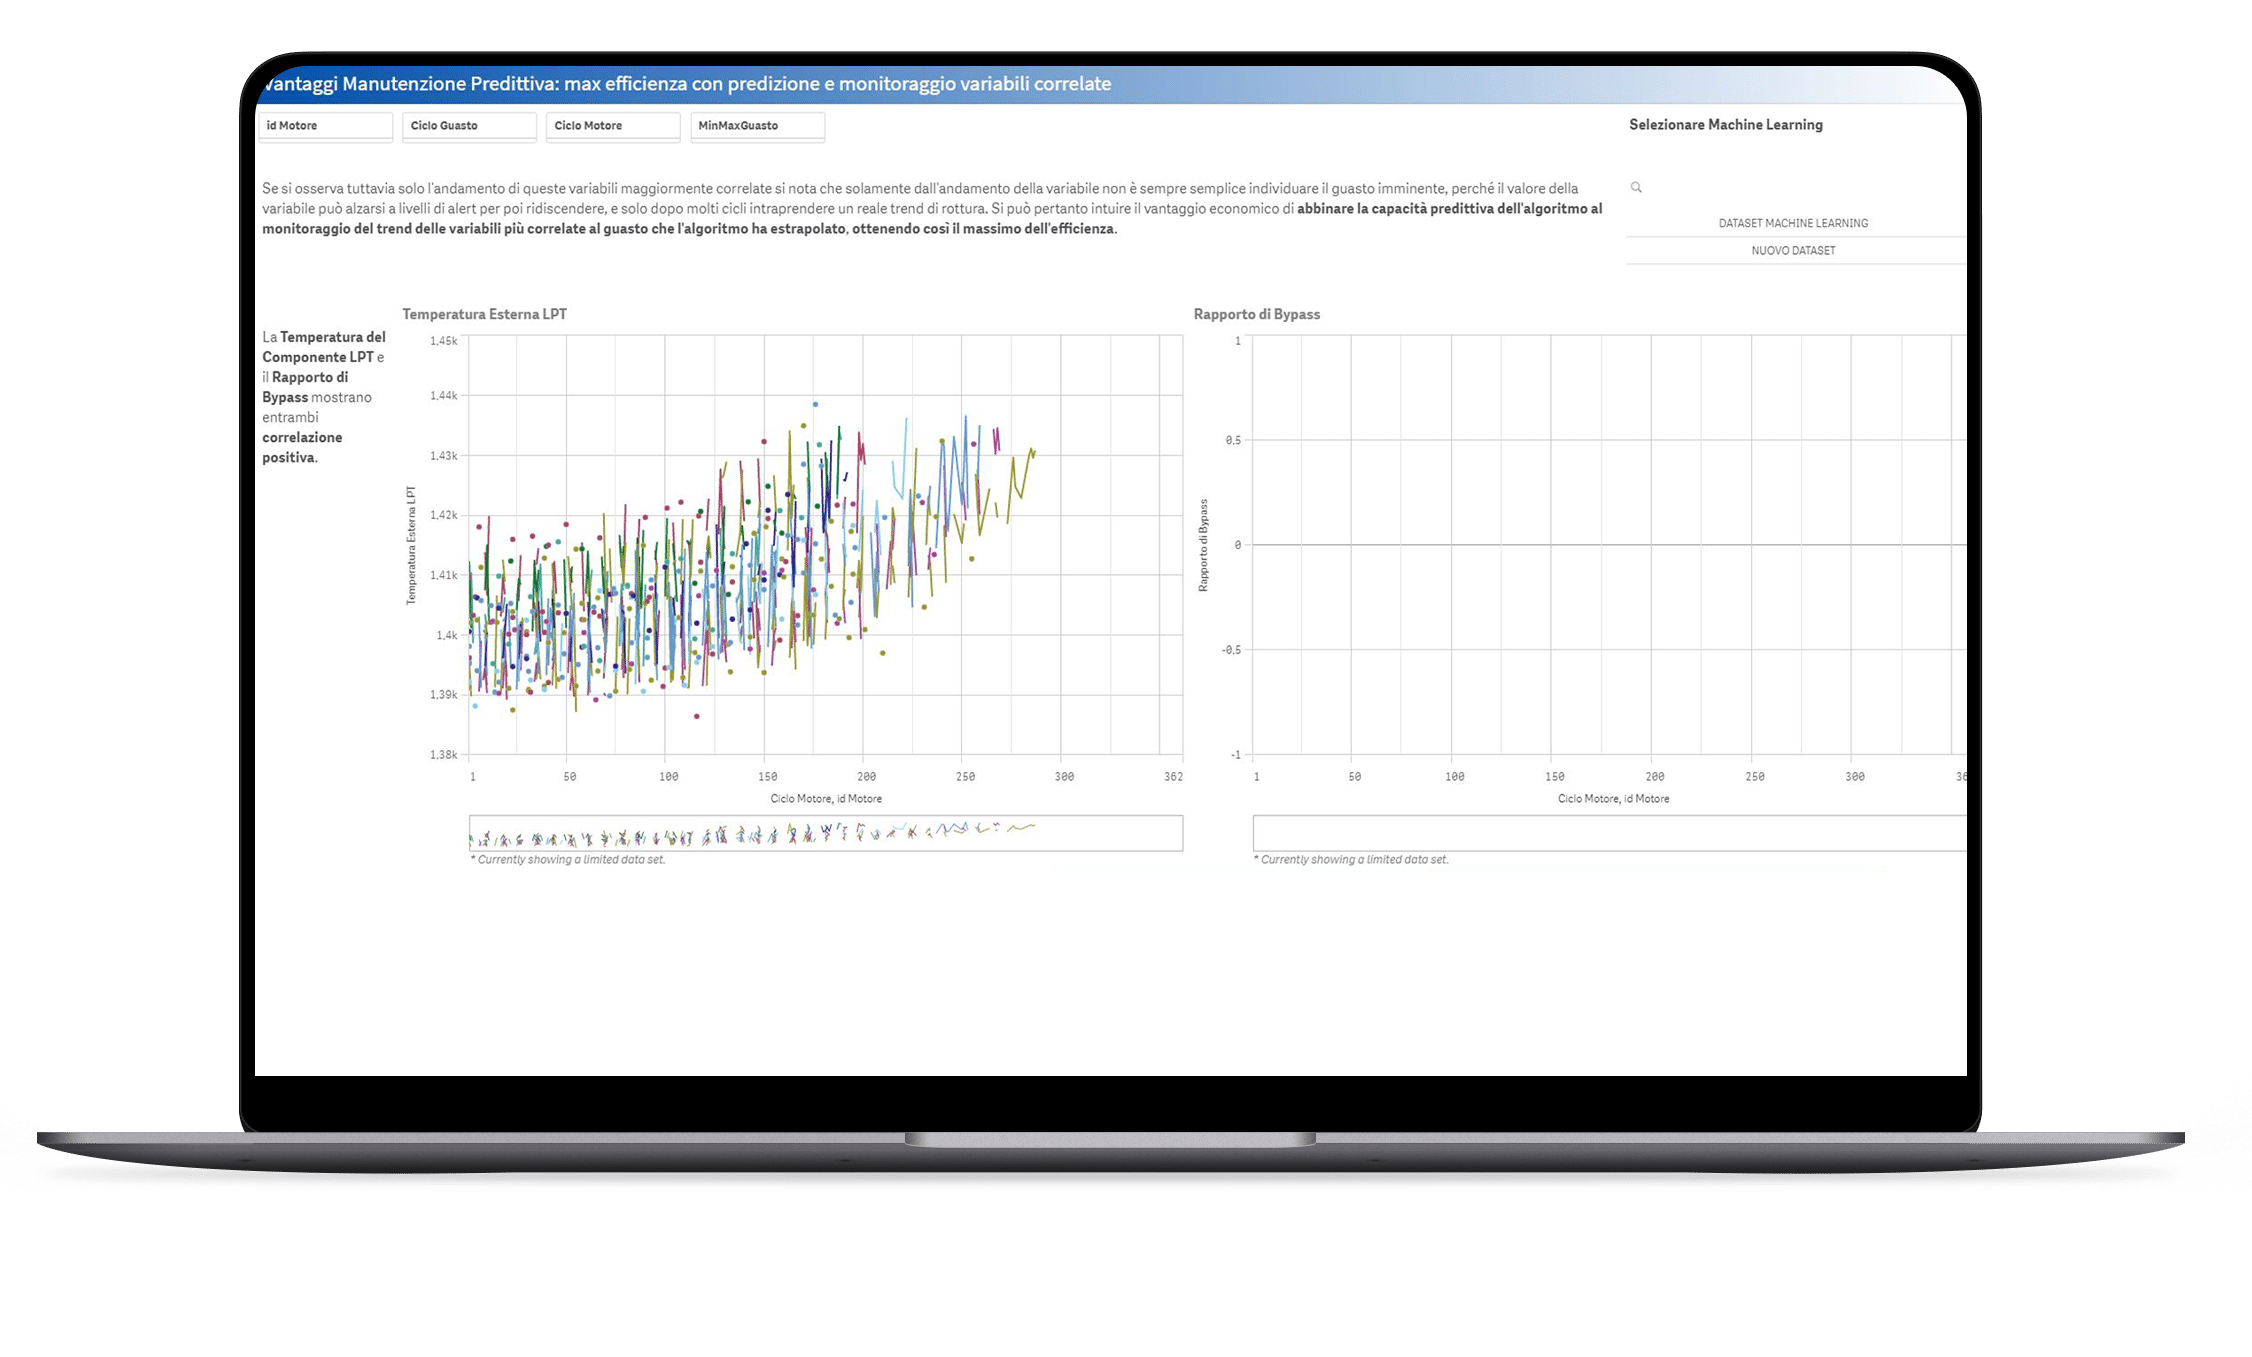Click the limited data set note under Bypass chart

(1350, 859)
